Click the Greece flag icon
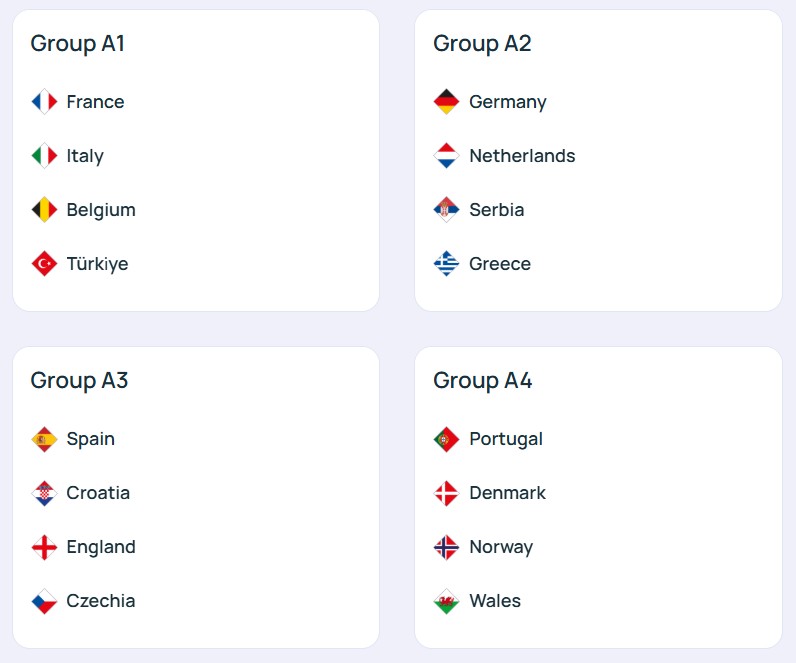Image resolution: width=796 pixels, height=663 pixels. pos(446,264)
